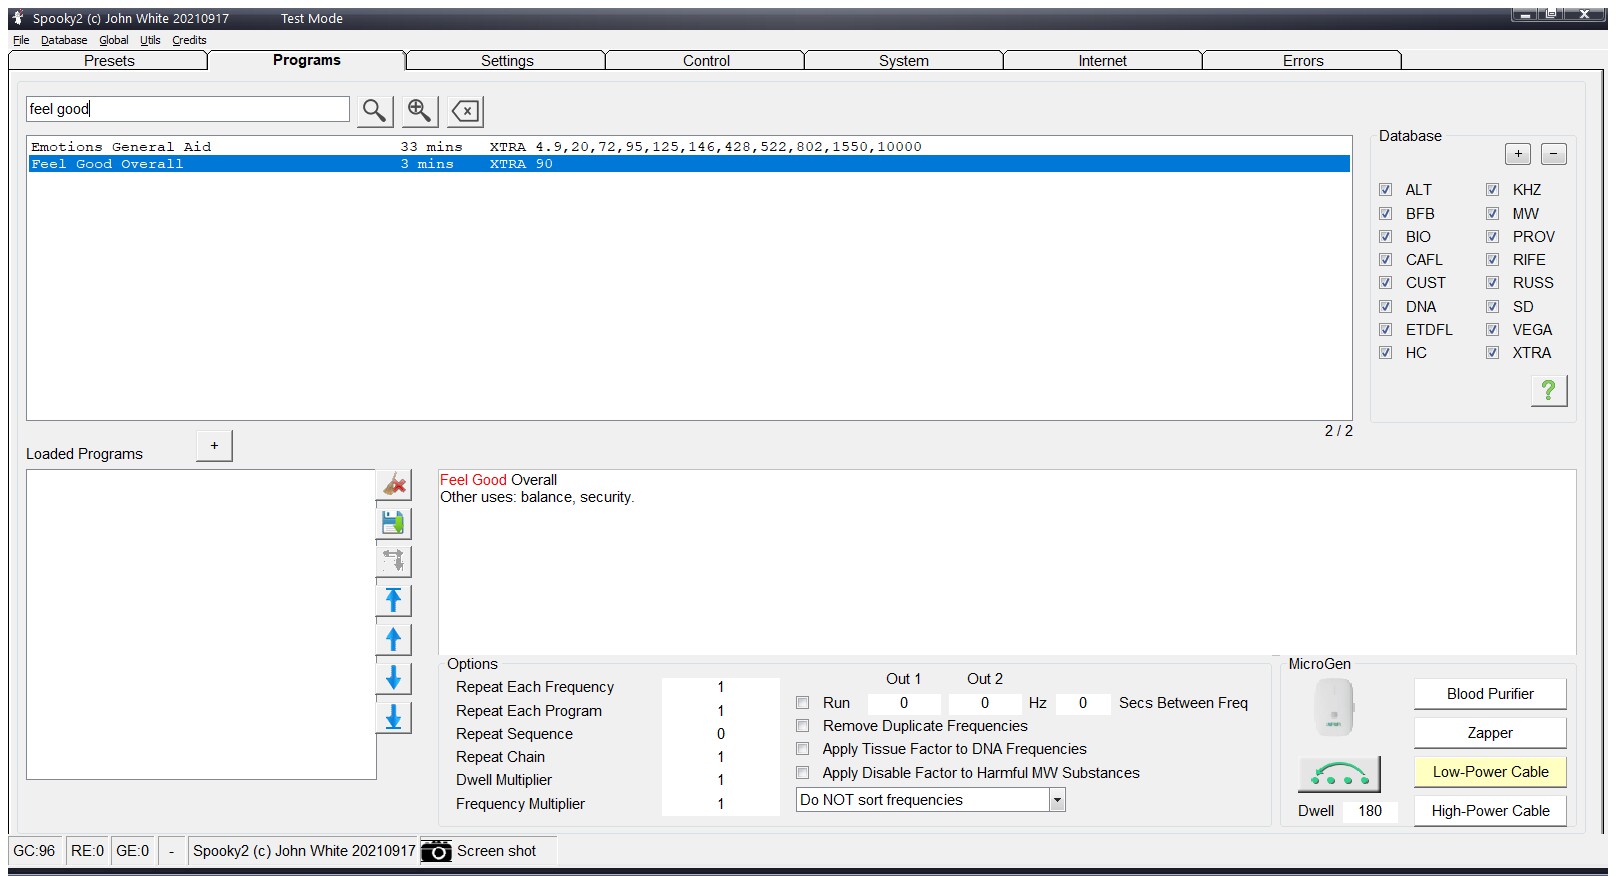
Task: Click the green arc dwell calculator button
Action: coord(1339,774)
